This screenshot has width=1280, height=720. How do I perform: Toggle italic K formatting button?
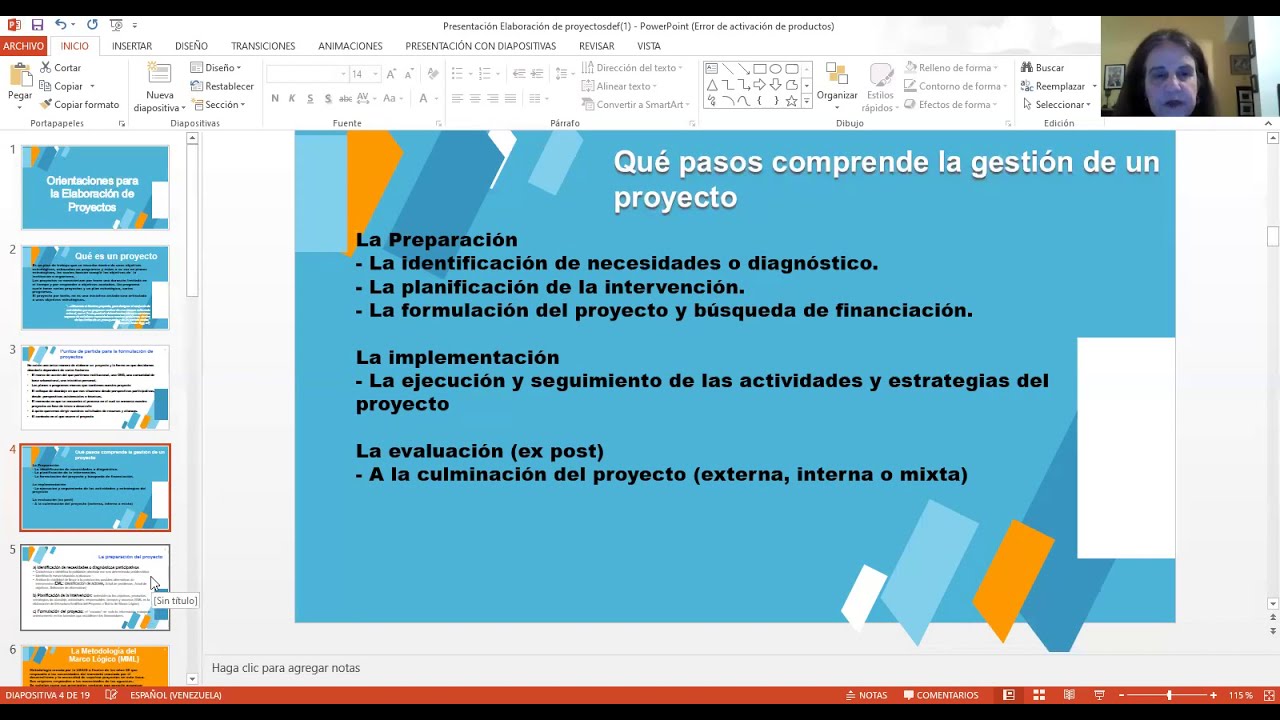click(x=292, y=98)
